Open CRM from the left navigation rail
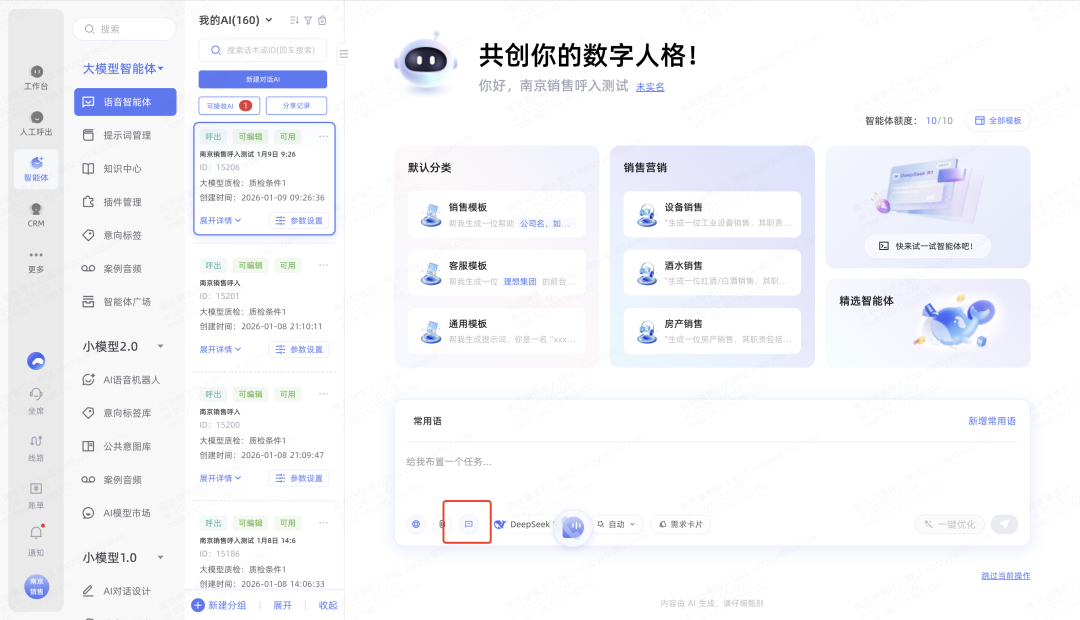The height and width of the screenshot is (620, 1080). [36, 214]
